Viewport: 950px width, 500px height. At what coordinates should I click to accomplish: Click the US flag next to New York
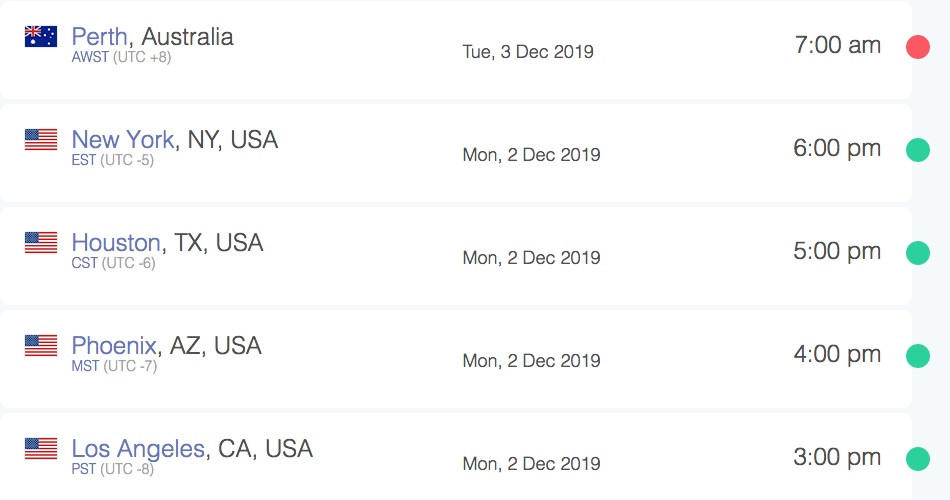(x=41, y=139)
